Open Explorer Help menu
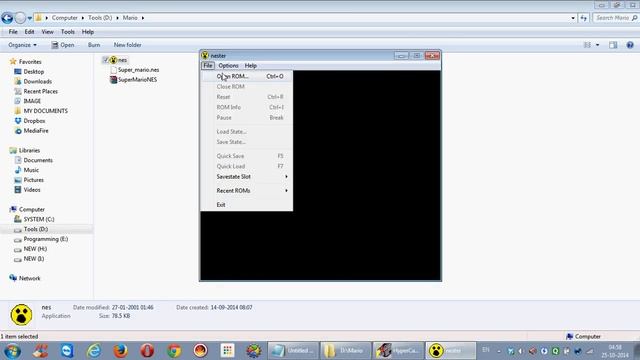Viewport: 640px width, 360px height. tap(88, 32)
